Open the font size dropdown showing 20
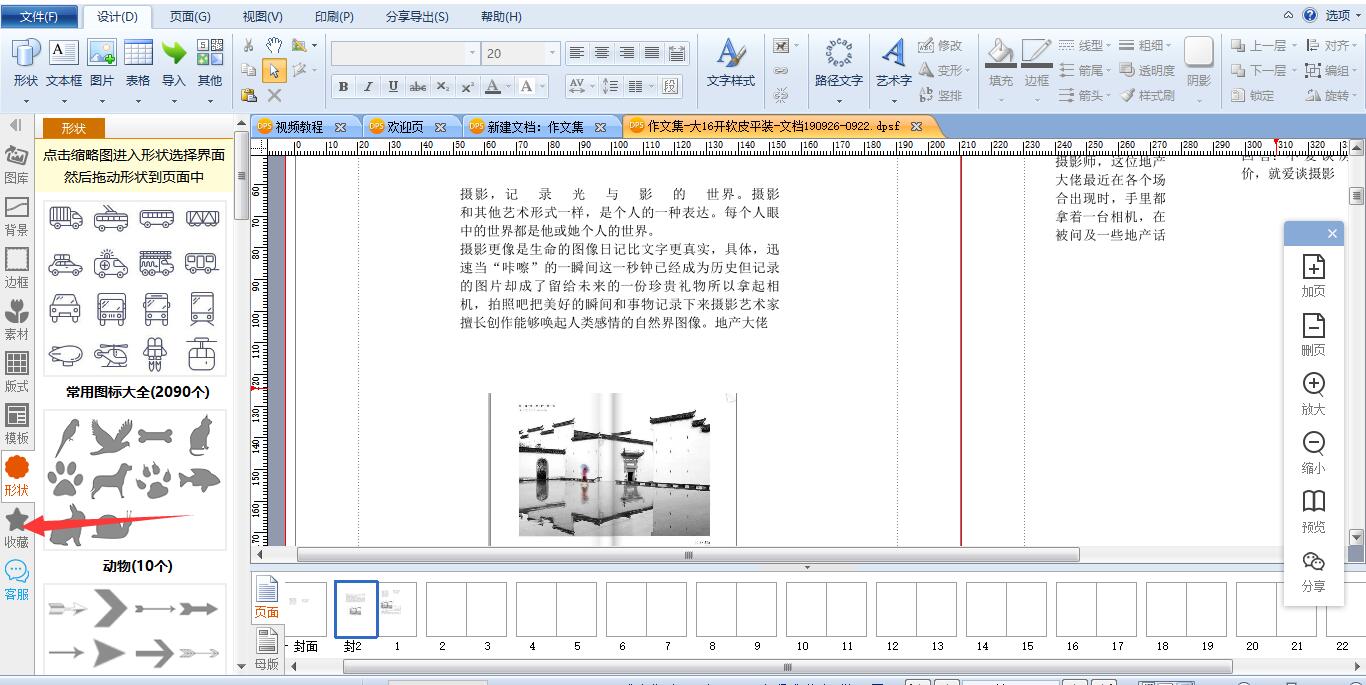The width and height of the screenshot is (1366, 685). click(551, 53)
